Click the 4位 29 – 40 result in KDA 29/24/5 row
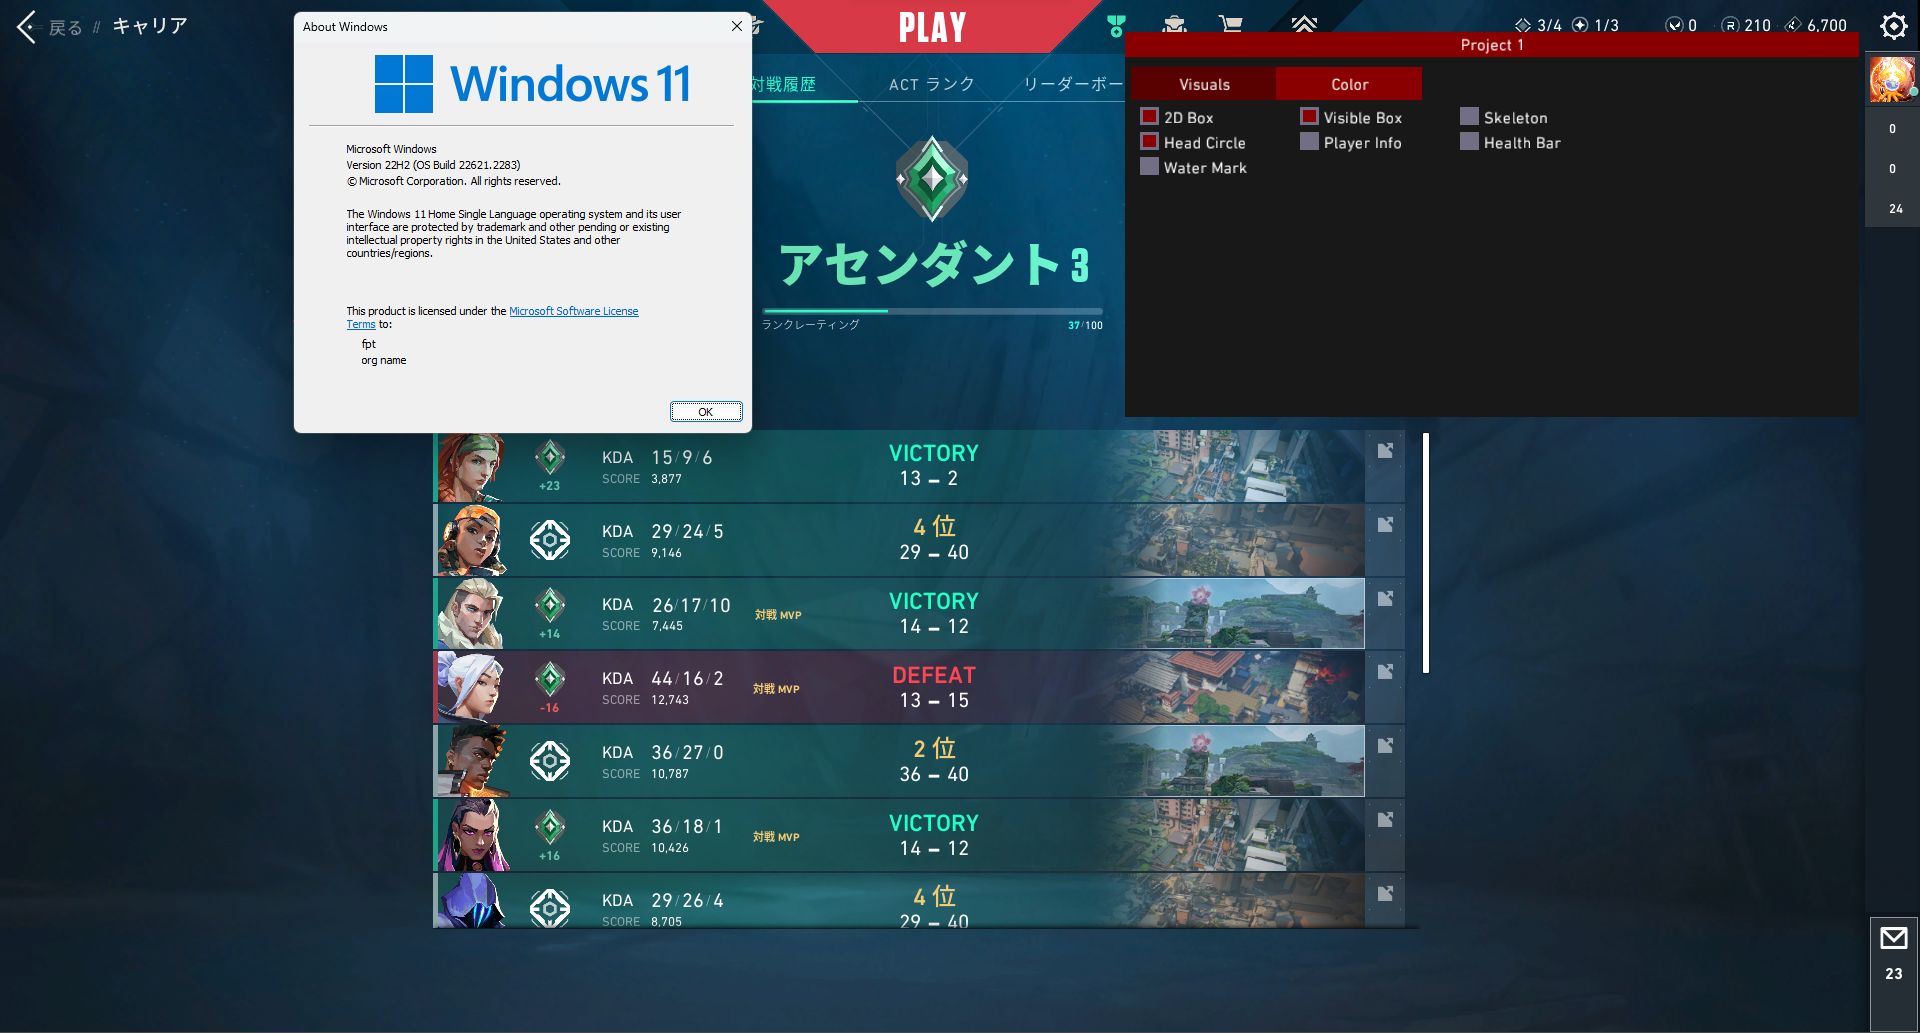Screen dimensions: 1920x1033 [934, 539]
